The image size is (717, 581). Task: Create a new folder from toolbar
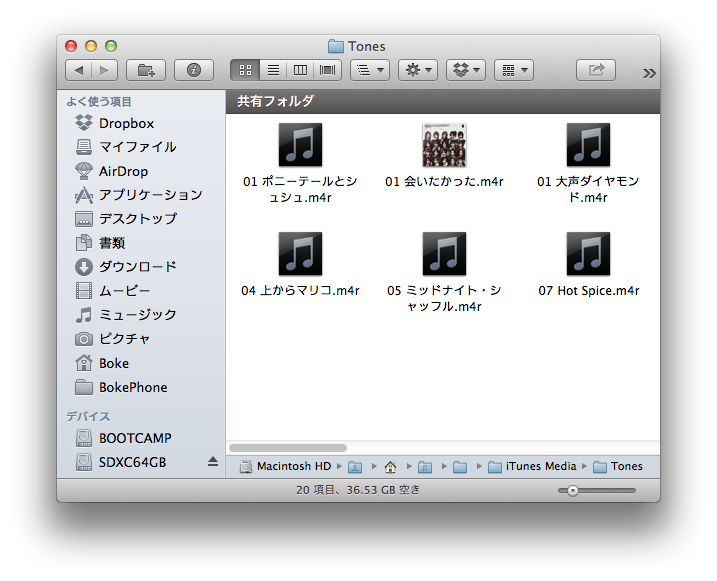[146, 70]
